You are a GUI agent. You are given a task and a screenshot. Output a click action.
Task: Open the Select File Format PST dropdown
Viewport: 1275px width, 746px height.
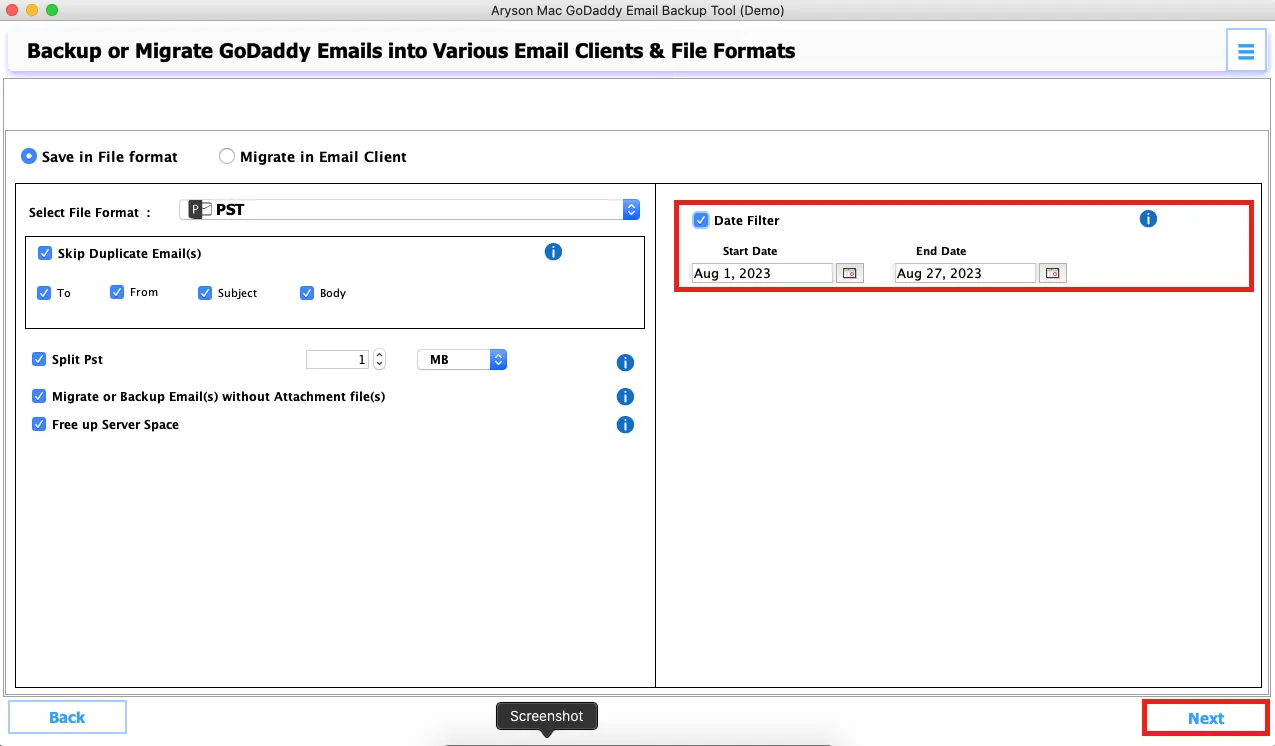(409, 210)
